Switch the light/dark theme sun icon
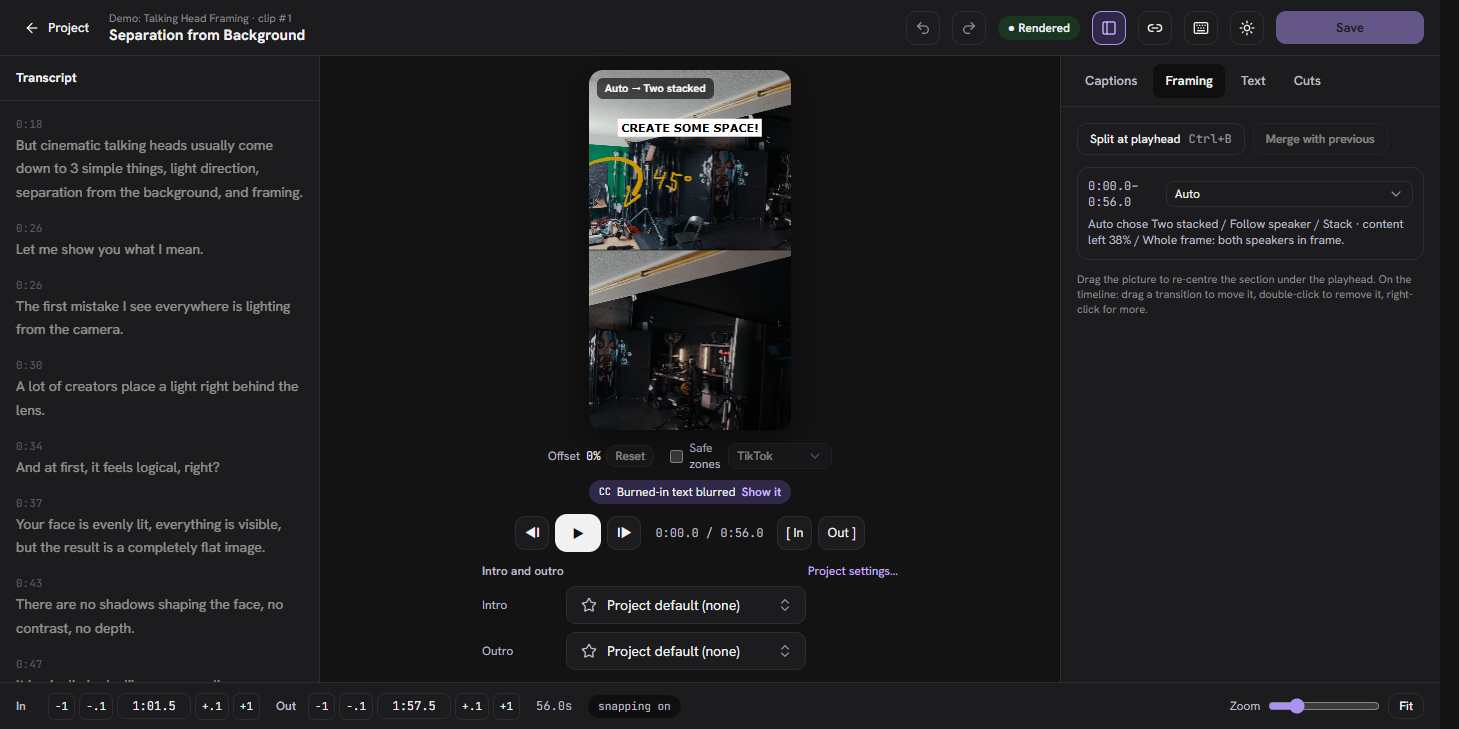The image size is (1459, 729). click(x=1247, y=28)
